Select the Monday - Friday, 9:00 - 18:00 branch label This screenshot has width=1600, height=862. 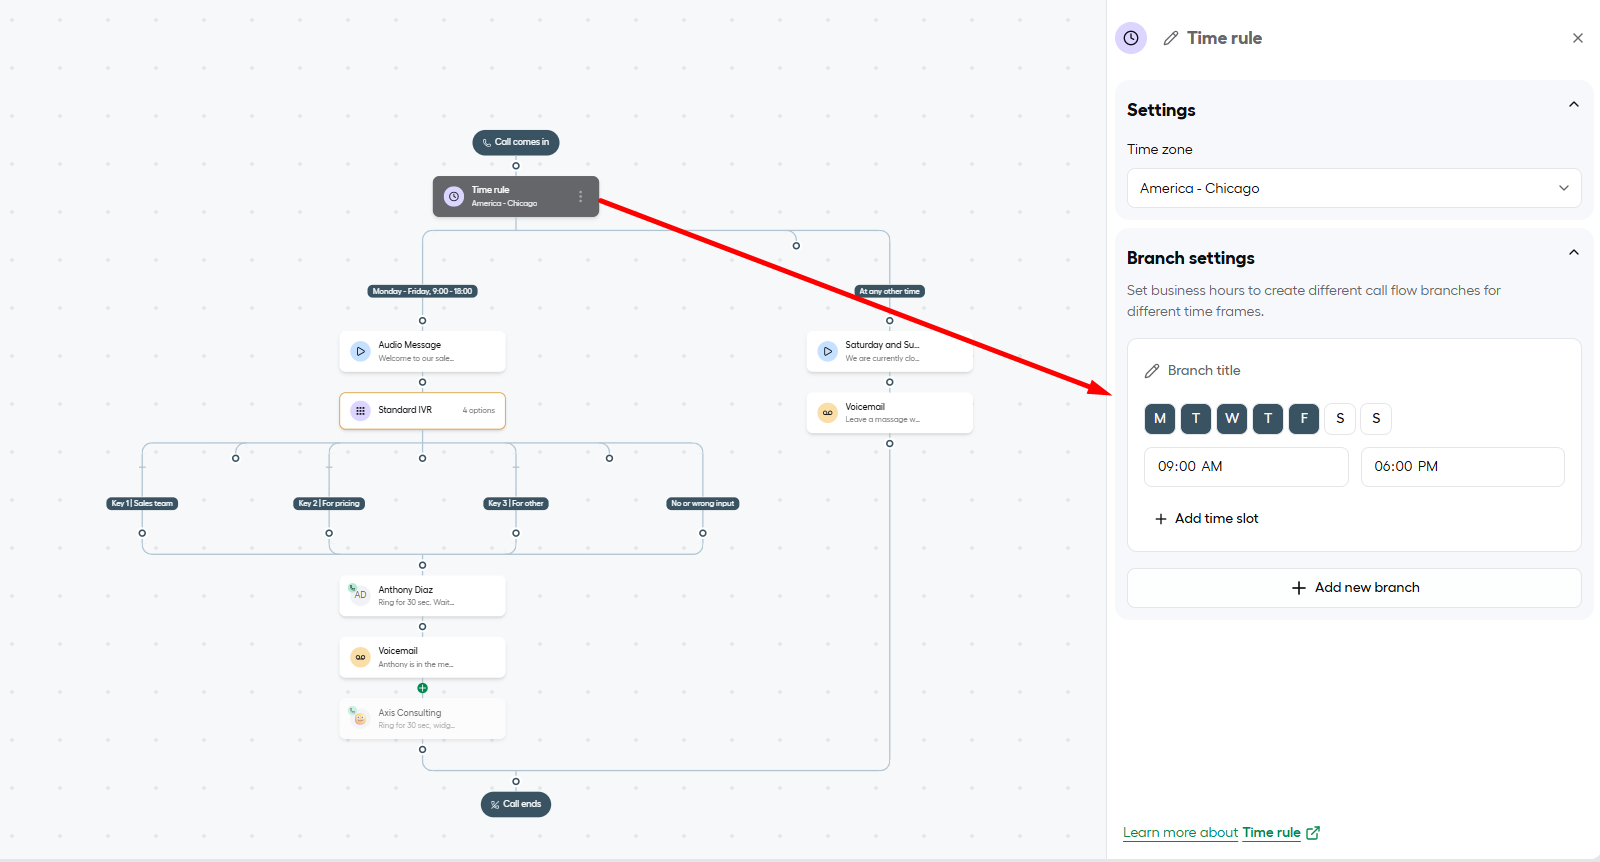[x=422, y=292]
